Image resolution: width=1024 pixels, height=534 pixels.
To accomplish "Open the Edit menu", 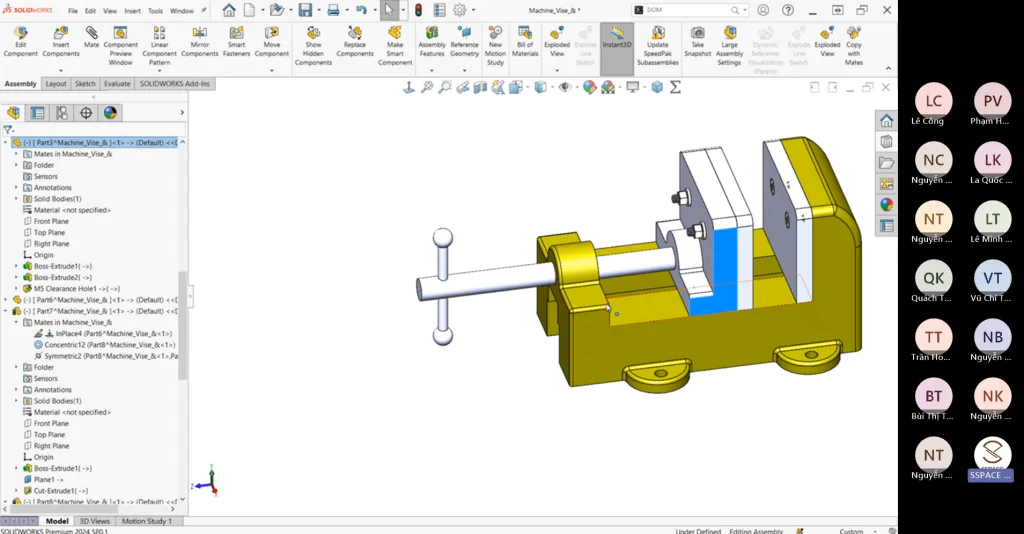I will 90,11.
